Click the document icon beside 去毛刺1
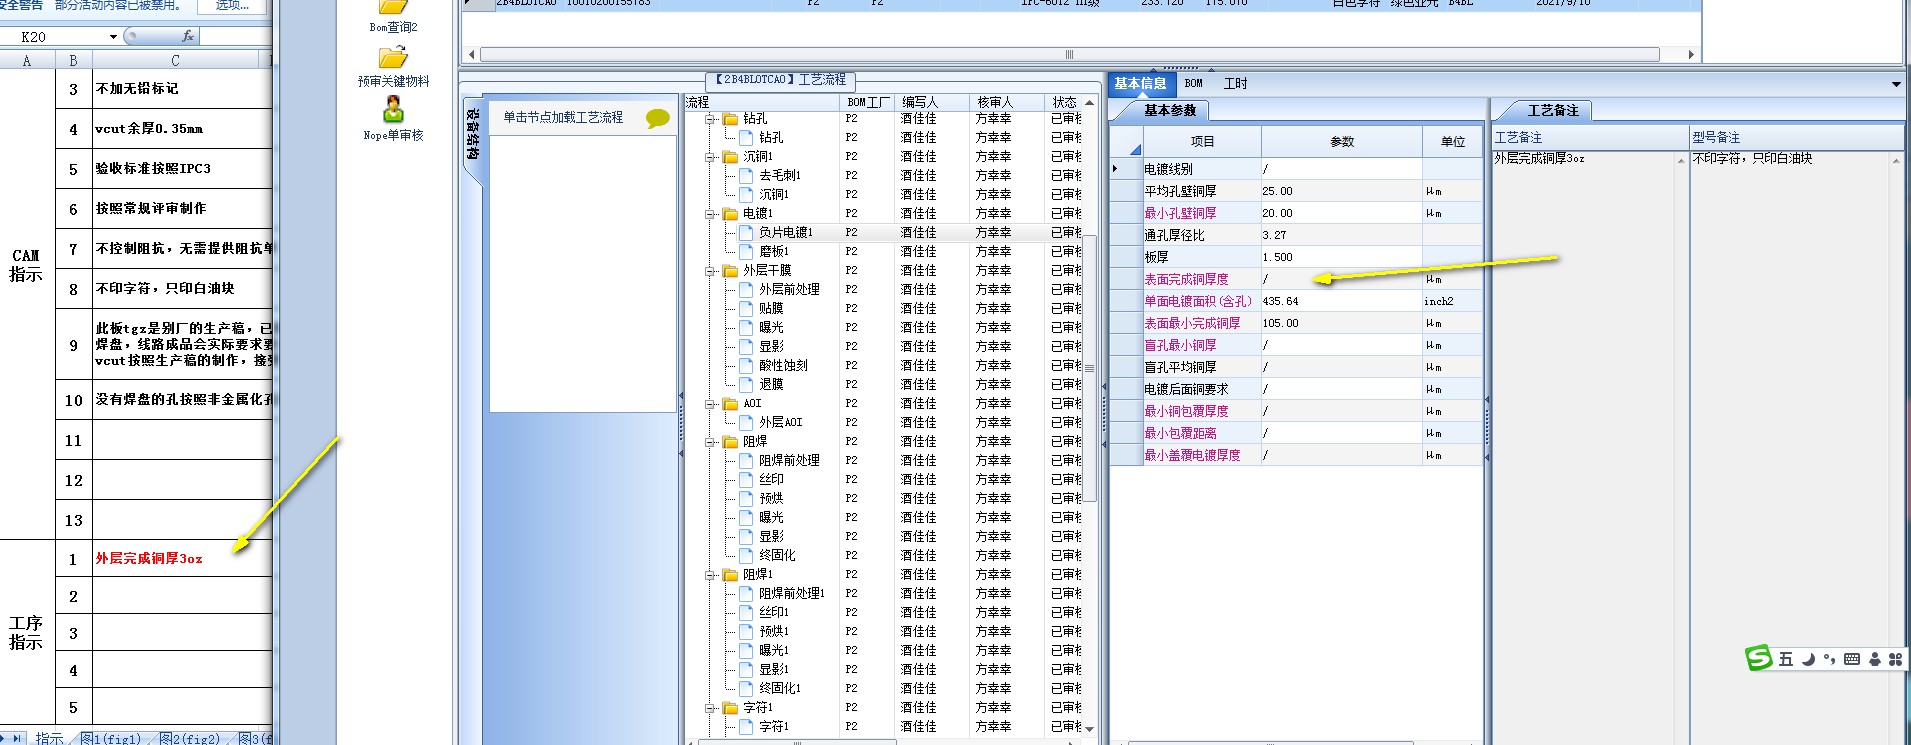Screen dimensions: 1911x745 (x=746, y=176)
